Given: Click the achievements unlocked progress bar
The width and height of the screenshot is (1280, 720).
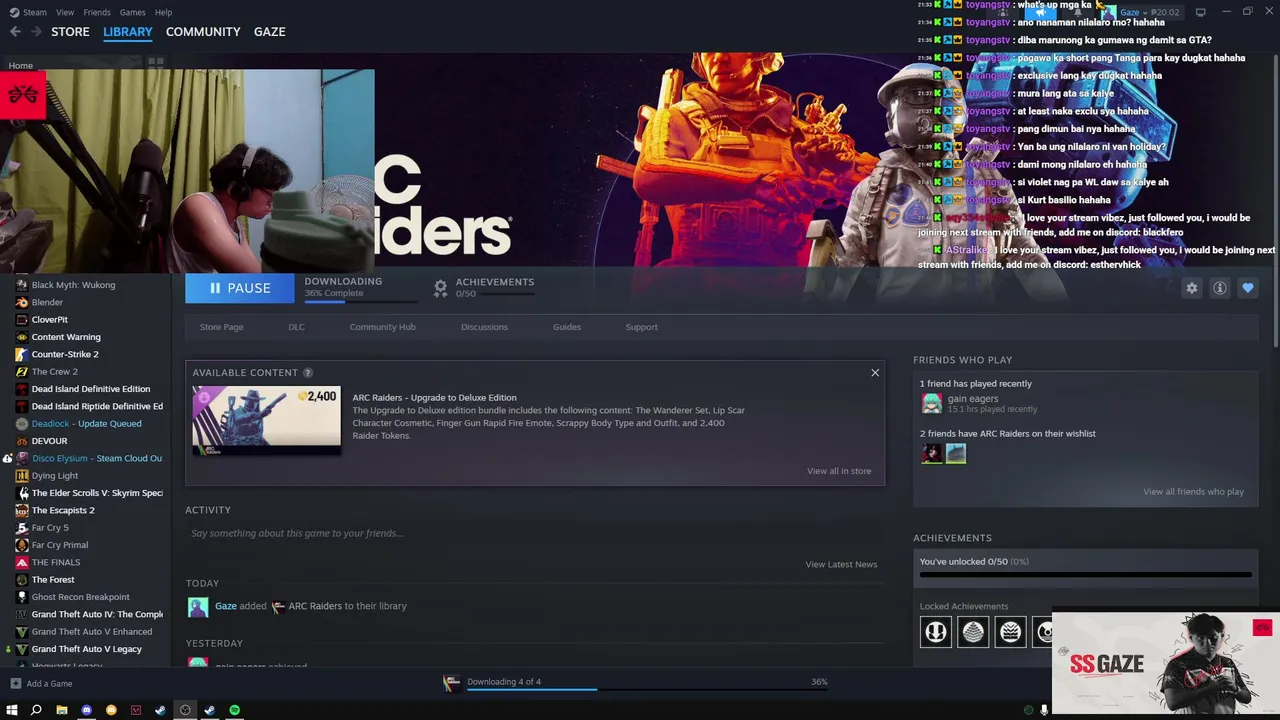Looking at the screenshot, I should point(1085,575).
